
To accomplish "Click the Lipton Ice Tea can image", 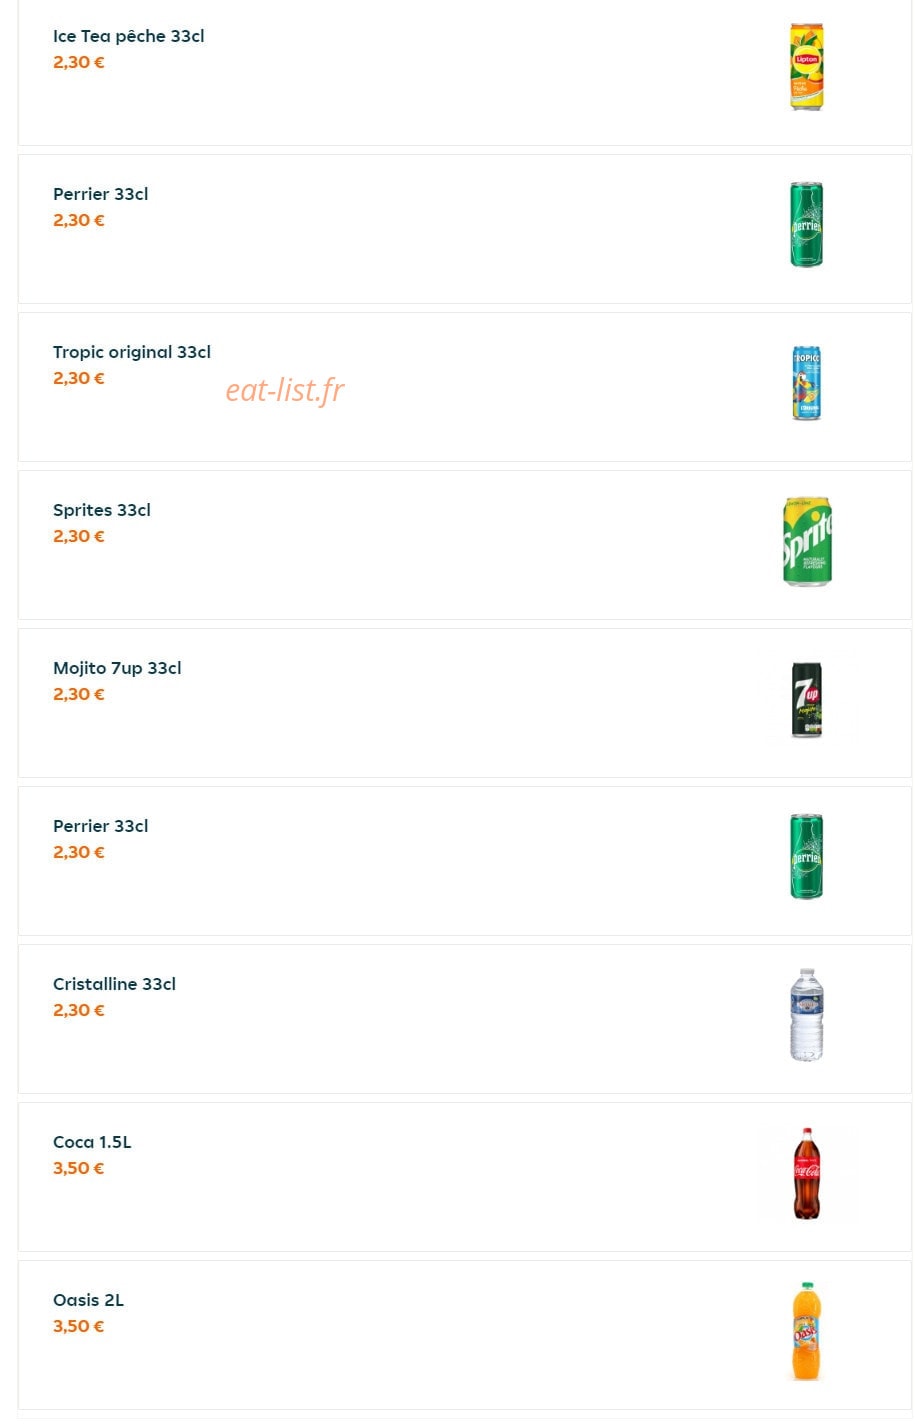I will [807, 67].
